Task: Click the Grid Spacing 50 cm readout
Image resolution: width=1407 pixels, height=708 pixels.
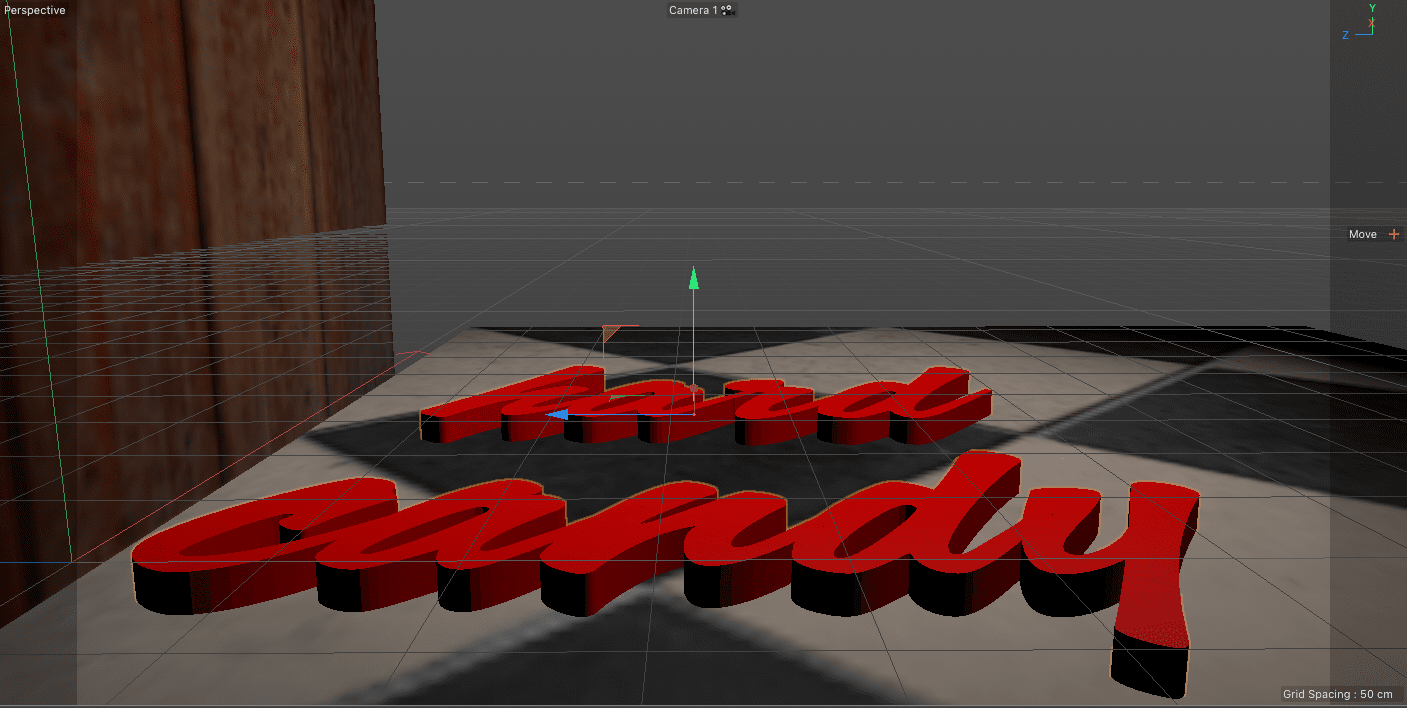Action: [1338, 694]
